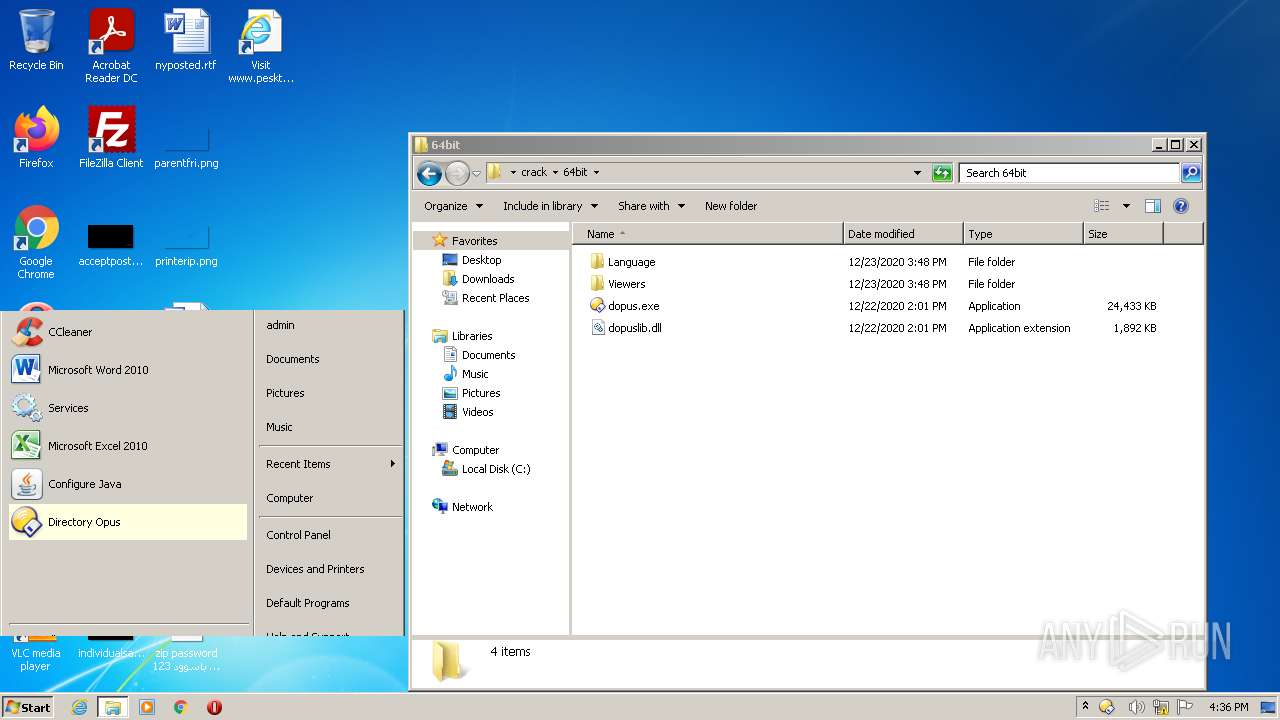
Task: Click the Explorer Forward button
Action: [457, 173]
